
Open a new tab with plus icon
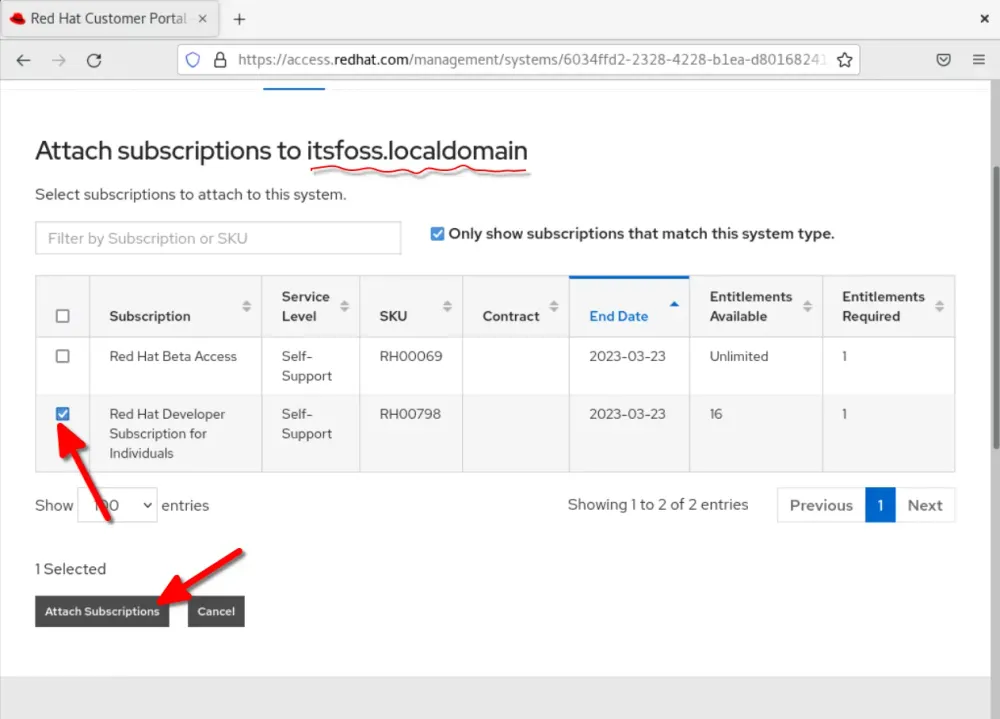tap(239, 20)
